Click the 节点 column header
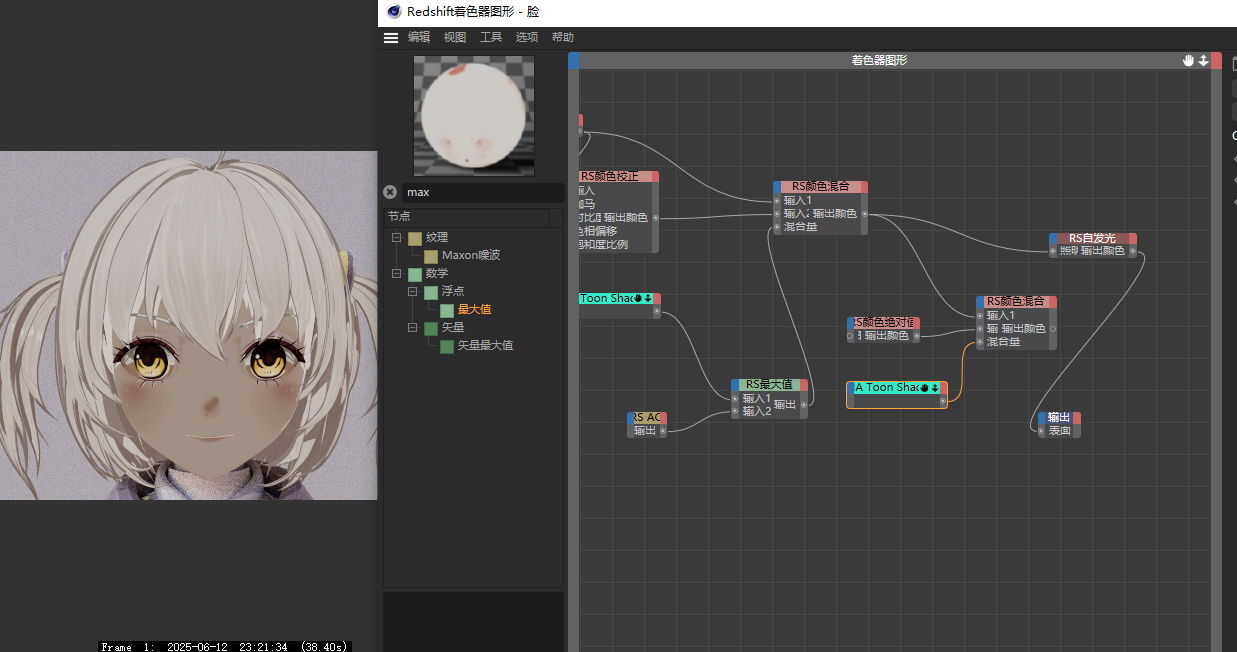The image size is (1237, 652). (467, 217)
